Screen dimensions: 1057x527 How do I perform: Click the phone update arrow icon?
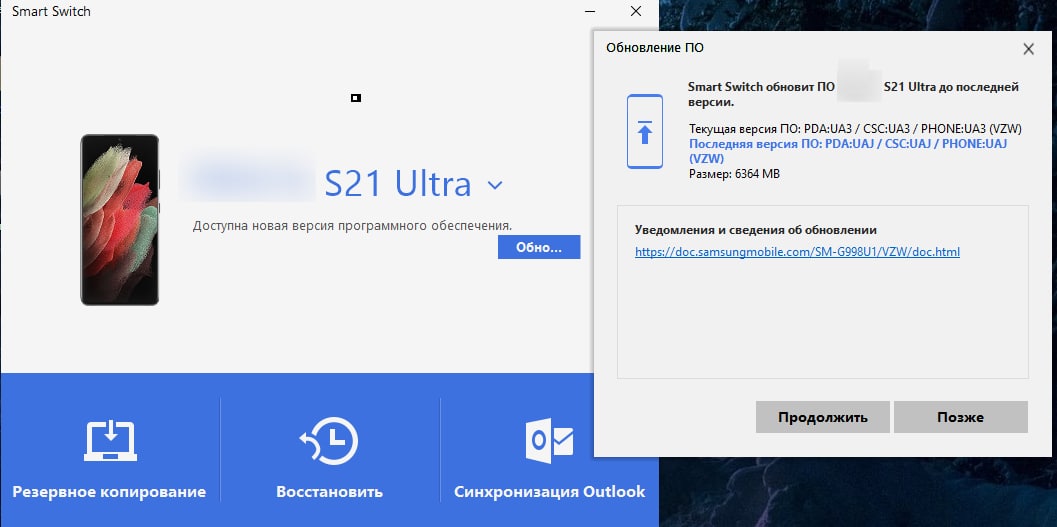pos(645,131)
